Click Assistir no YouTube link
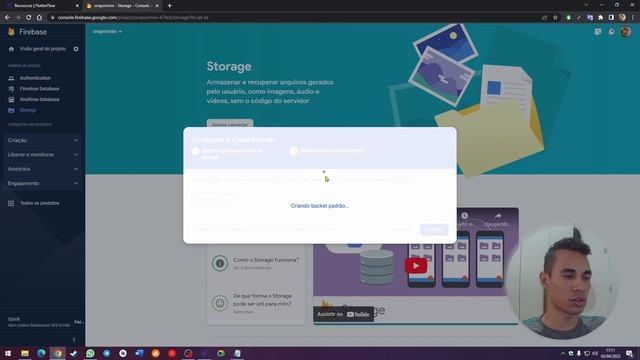The width and height of the screenshot is (640, 360). point(343,314)
